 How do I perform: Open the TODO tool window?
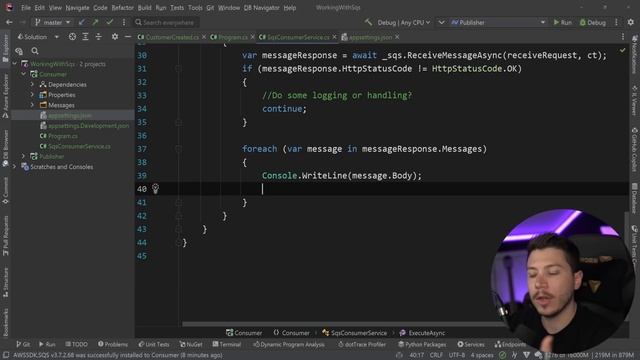click(x=76, y=344)
